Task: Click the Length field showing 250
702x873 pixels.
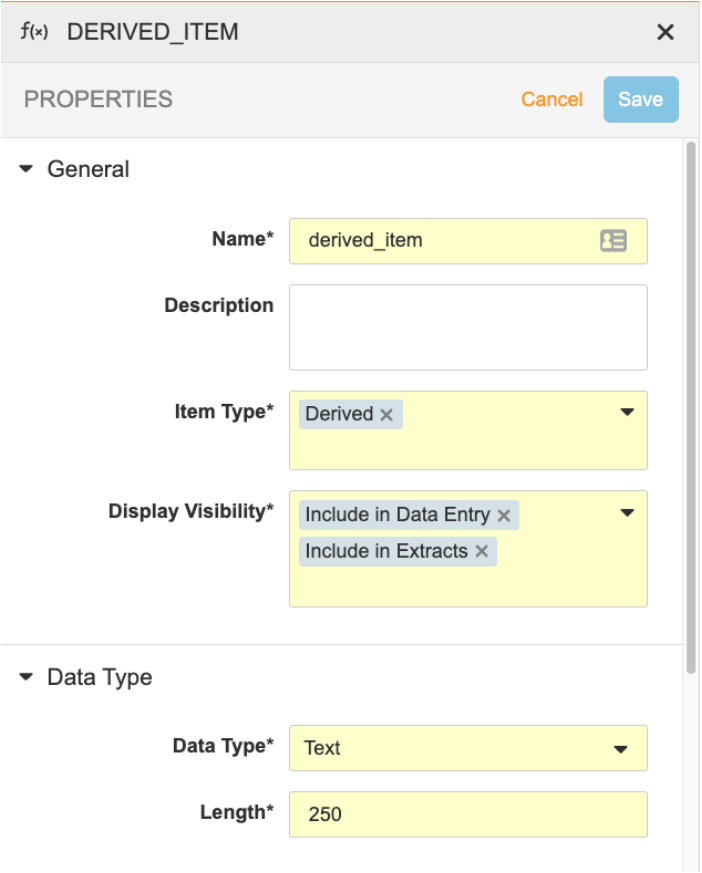Action: 468,814
